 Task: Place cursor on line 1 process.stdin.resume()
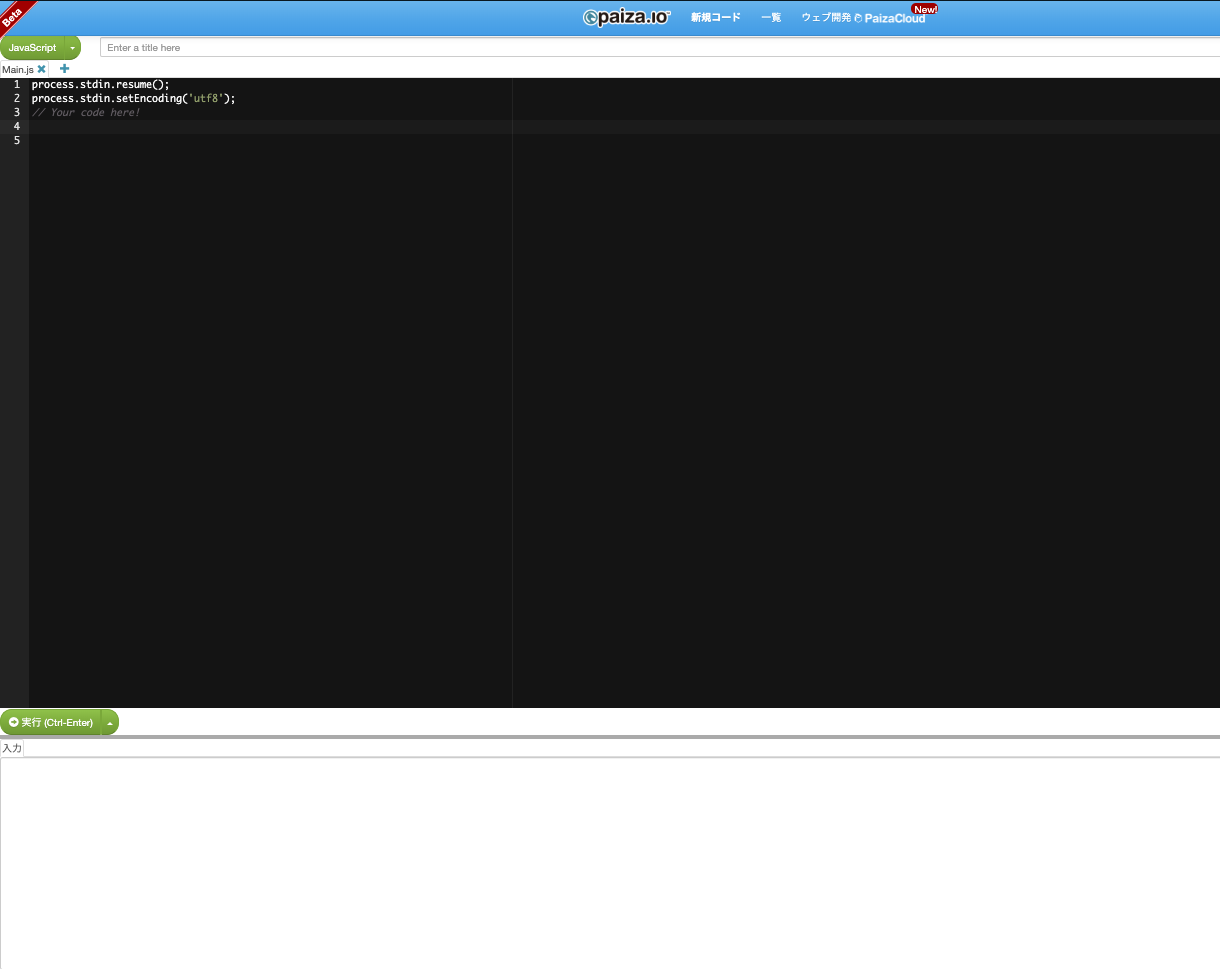(x=100, y=84)
